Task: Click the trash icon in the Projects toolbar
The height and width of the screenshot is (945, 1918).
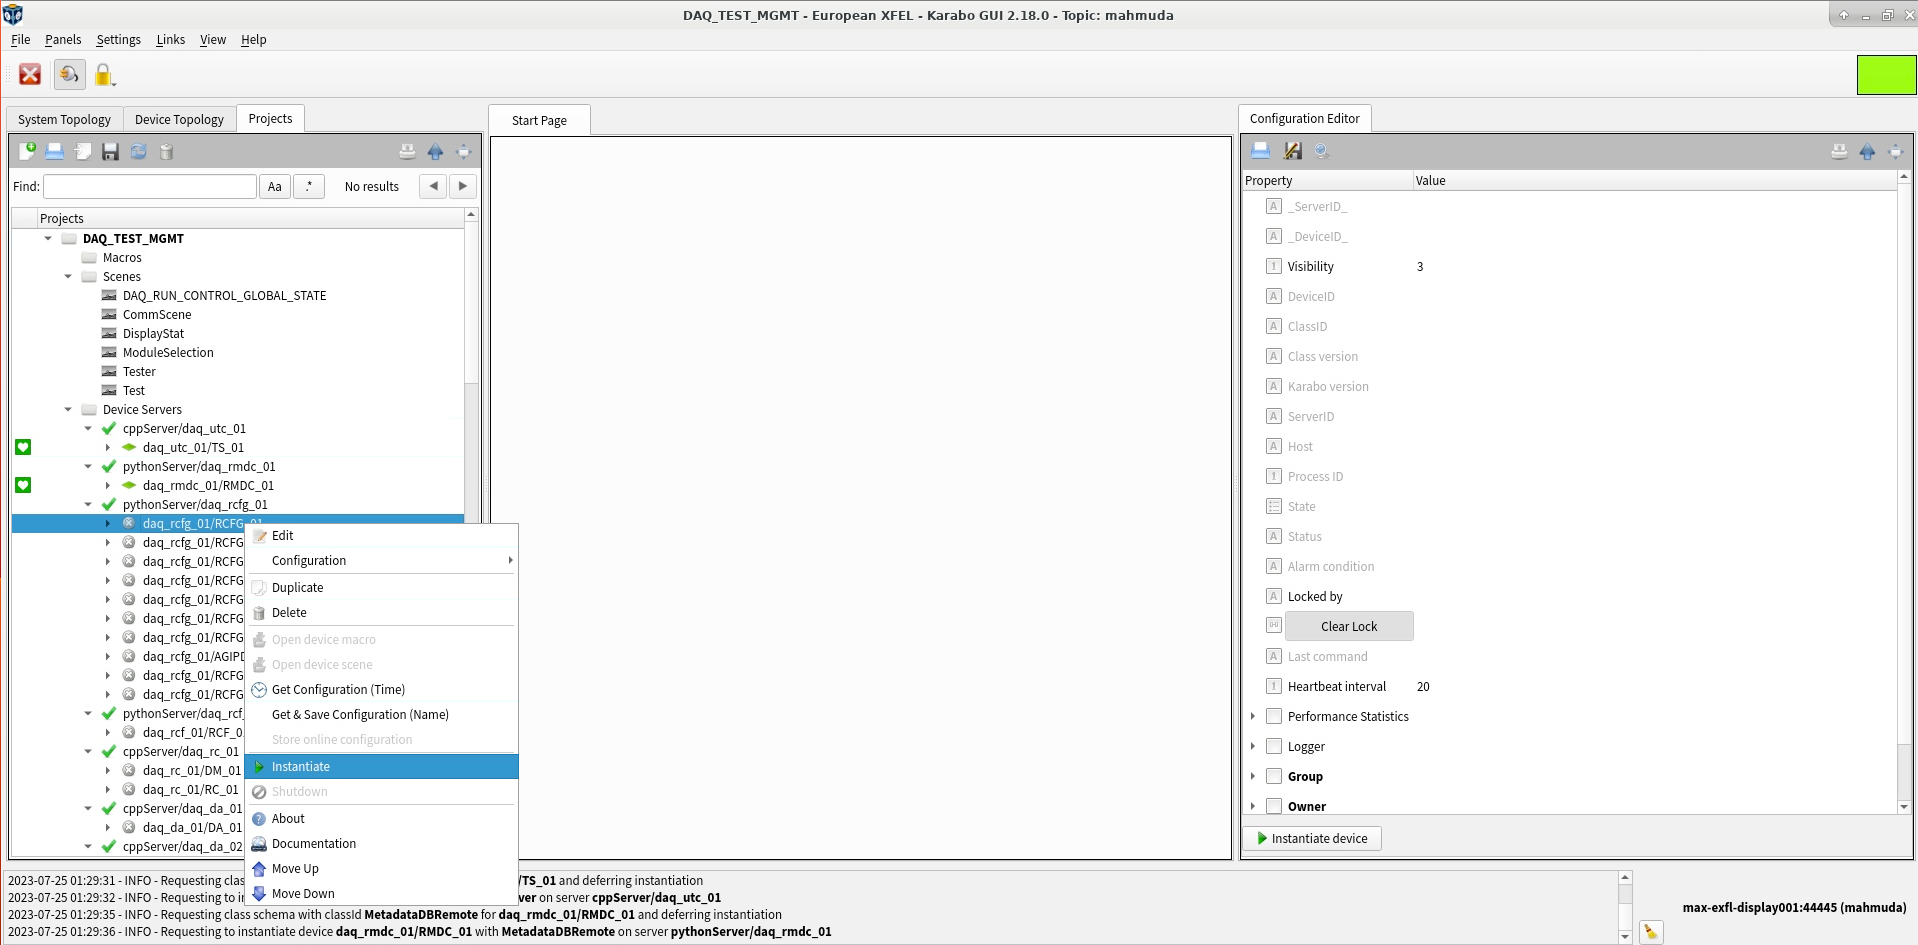Action: (167, 151)
